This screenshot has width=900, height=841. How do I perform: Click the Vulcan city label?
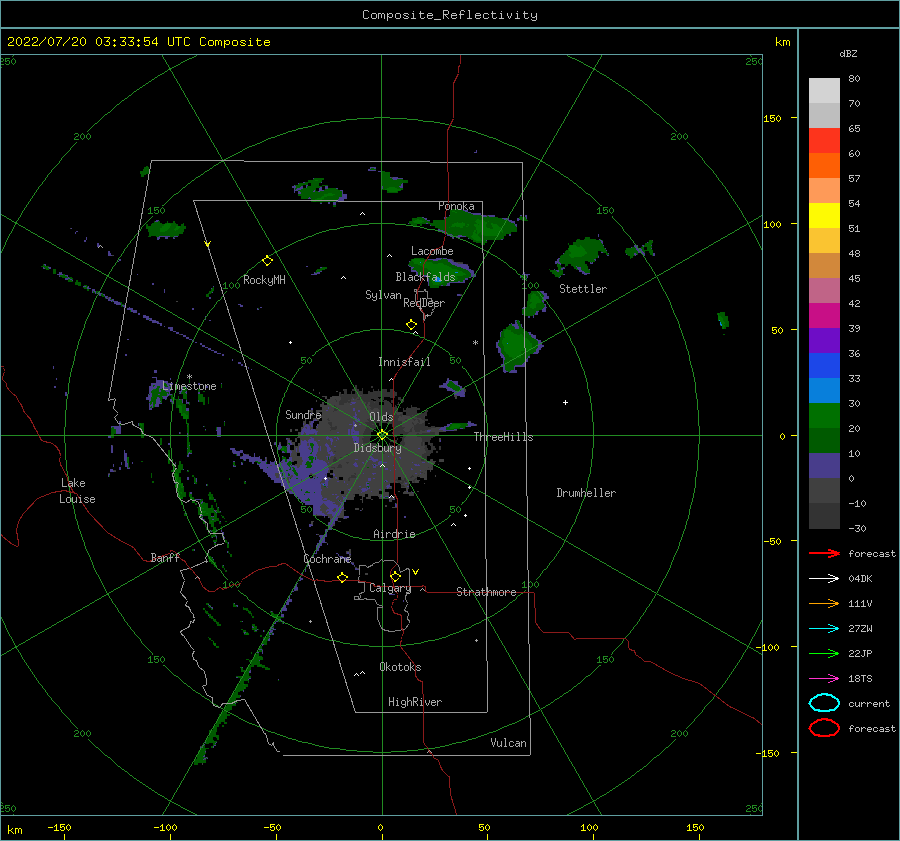pos(508,743)
